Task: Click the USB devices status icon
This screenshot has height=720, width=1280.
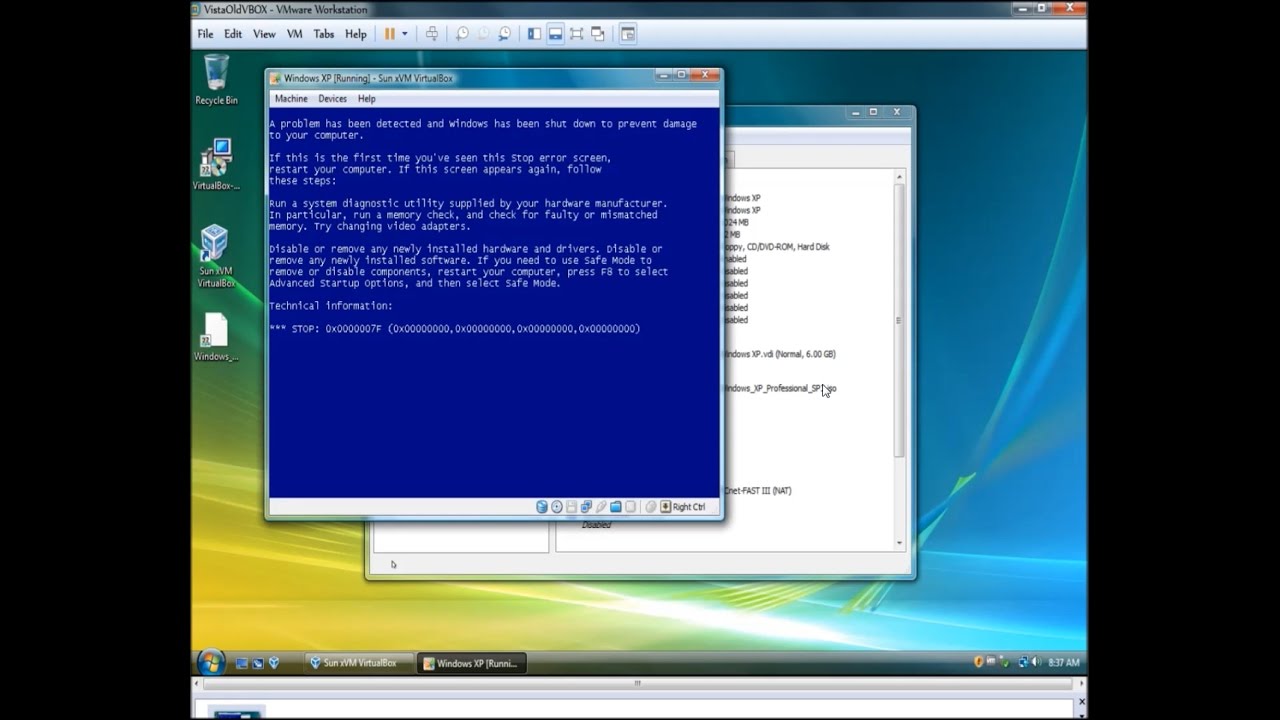Action: (601, 507)
